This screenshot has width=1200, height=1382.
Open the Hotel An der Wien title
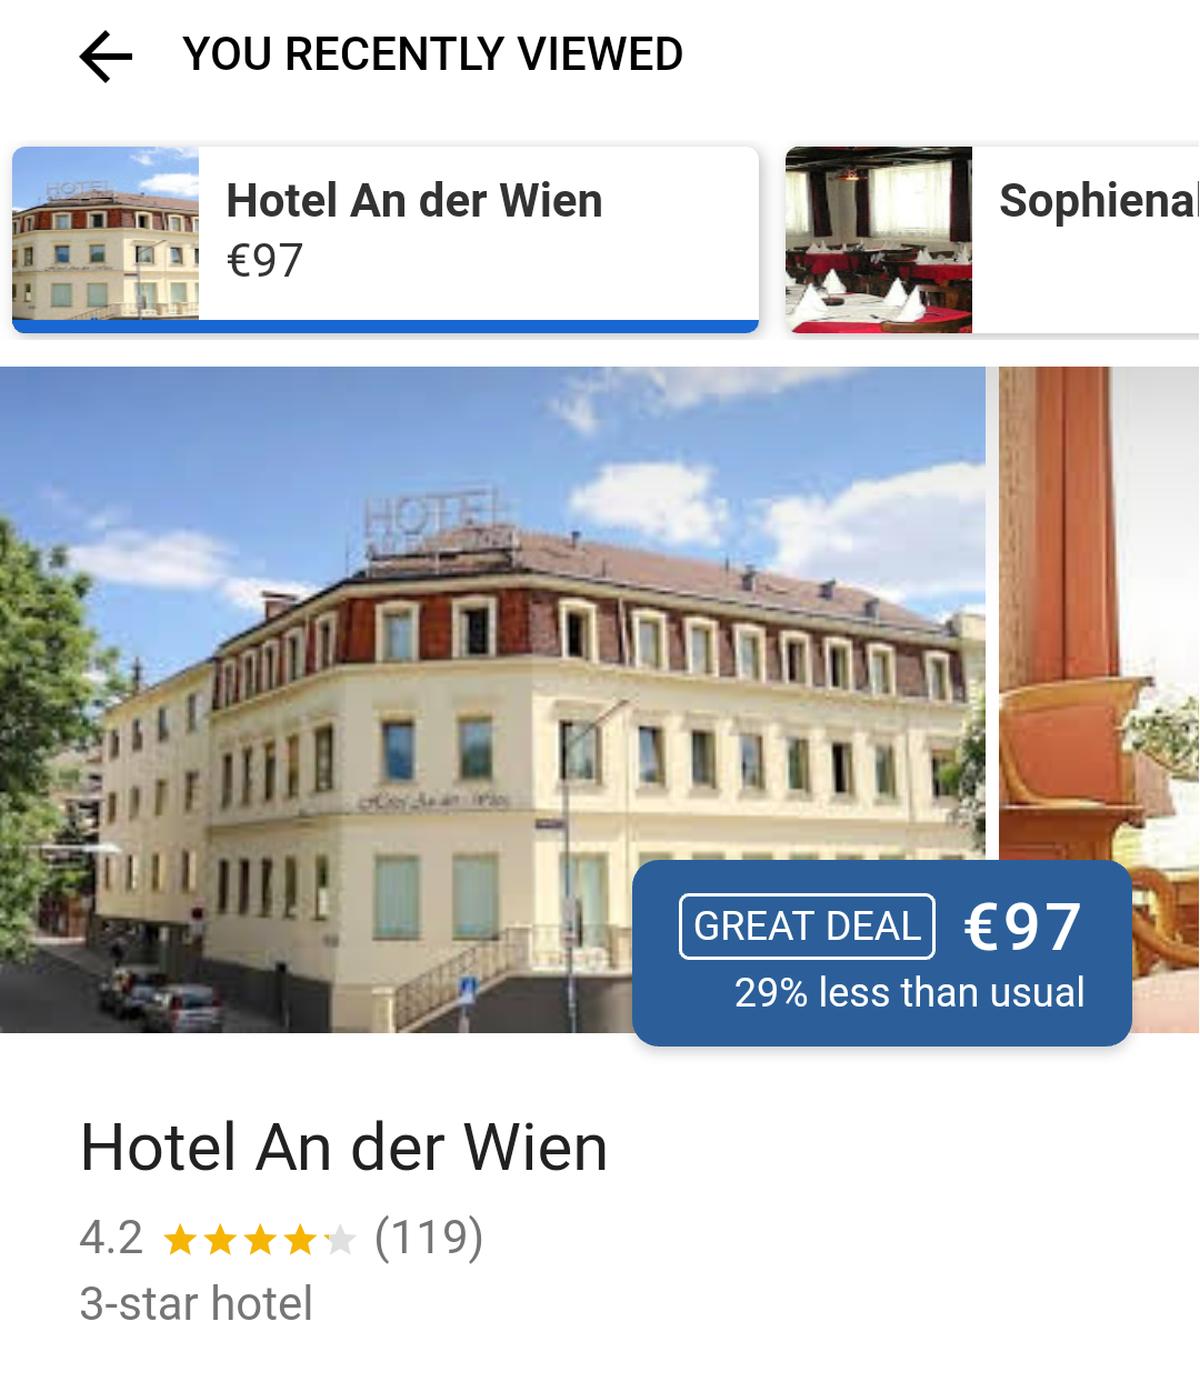[x=344, y=1147]
